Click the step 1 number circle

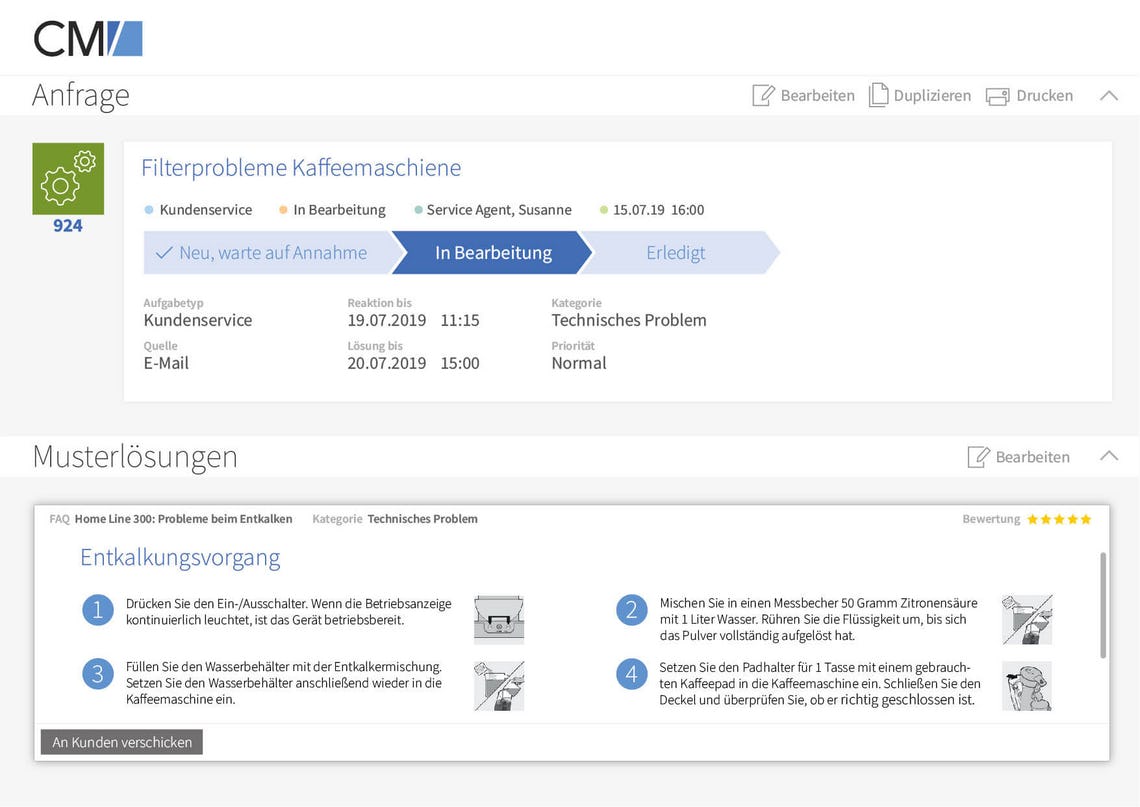click(x=97, y=610)
